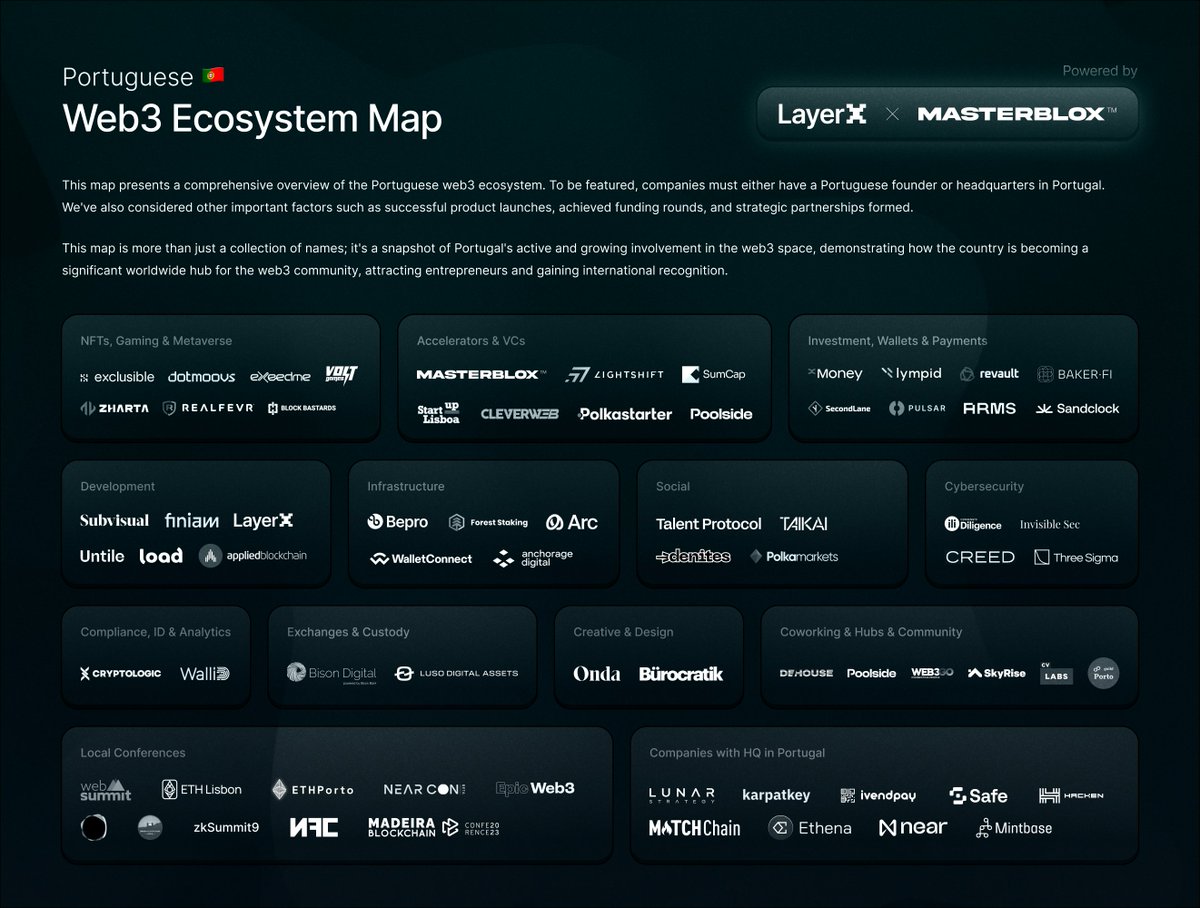
Task: Select the Sandclock logo
Action: click(x=1078, y=408)
